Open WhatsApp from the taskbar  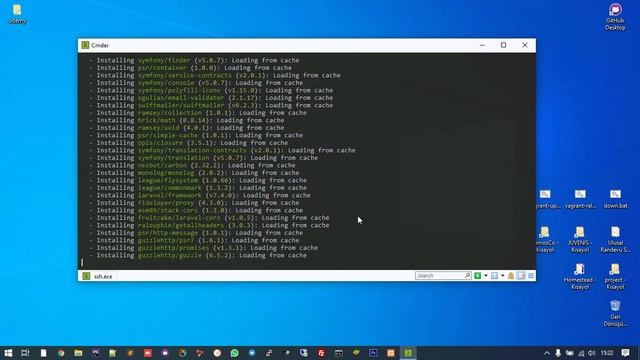(235, 353)
